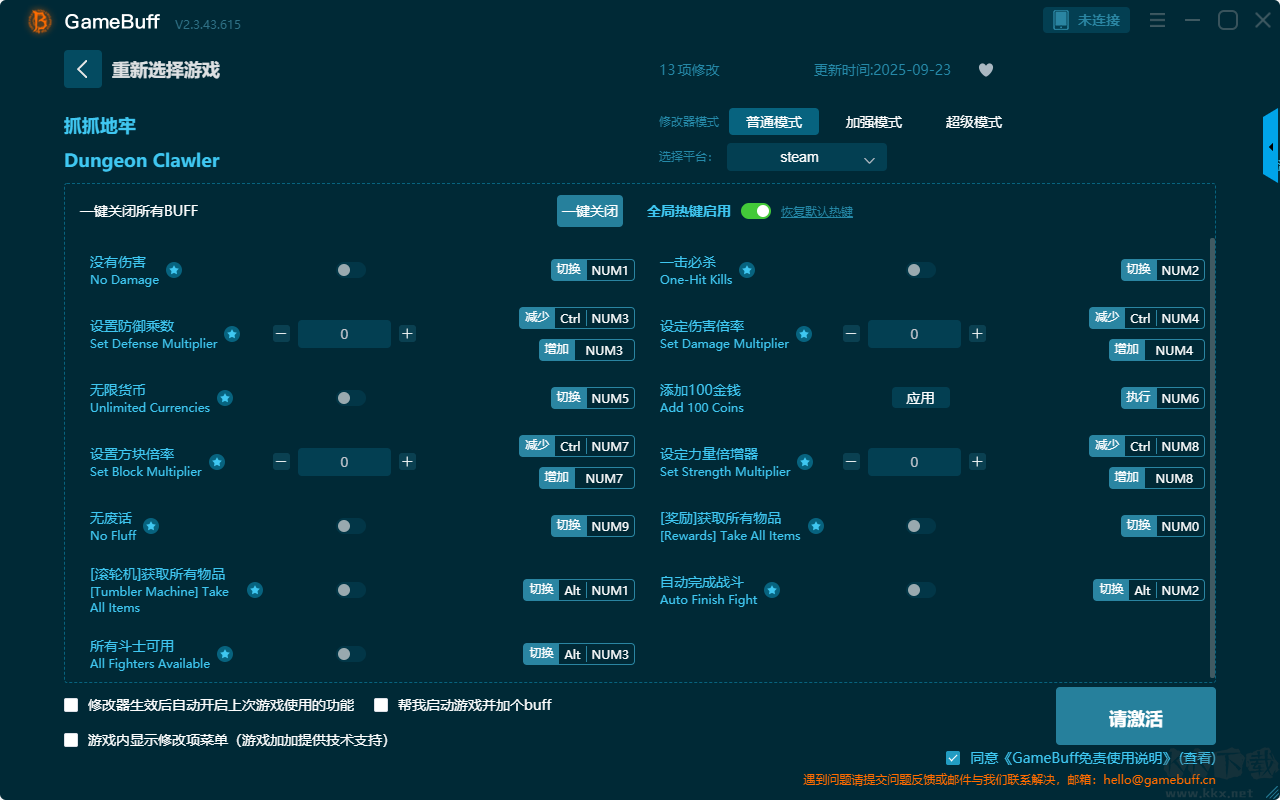Click 恢复默认热键 link
This screenshot has height=800, width=1280.
tap(817, 212)
